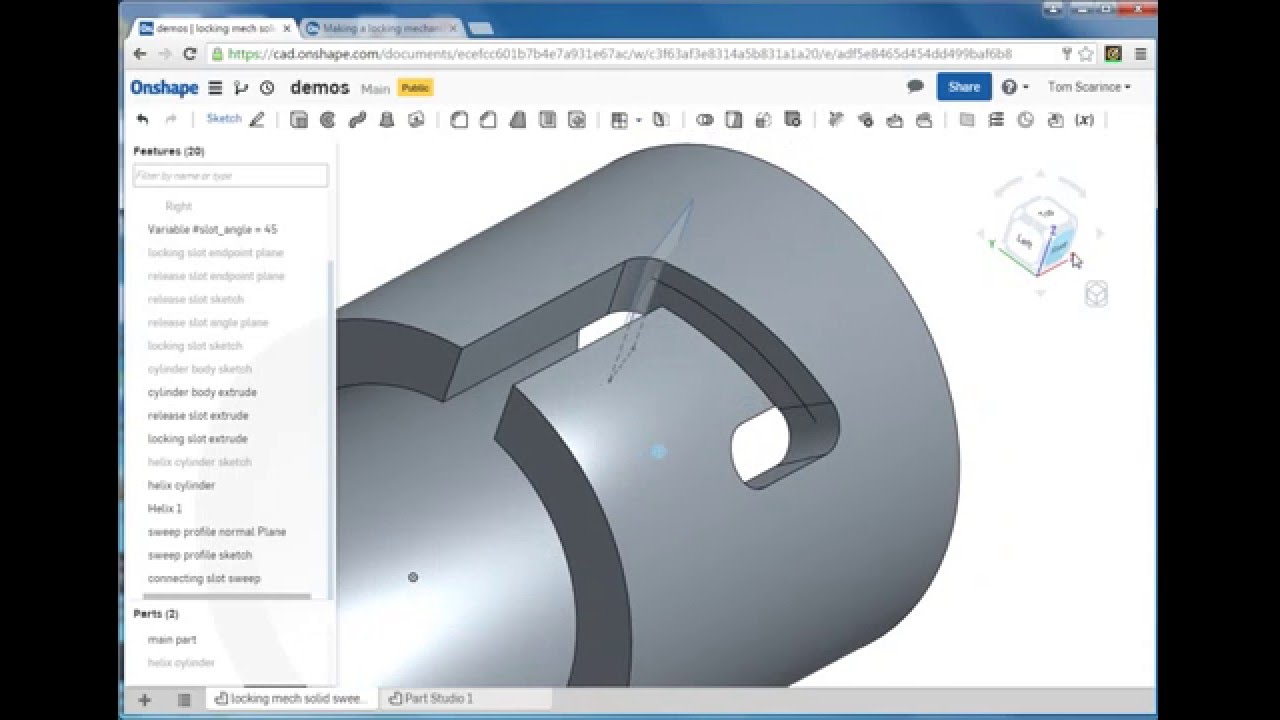Select release slot endpoint plane feature

[216, 276]
